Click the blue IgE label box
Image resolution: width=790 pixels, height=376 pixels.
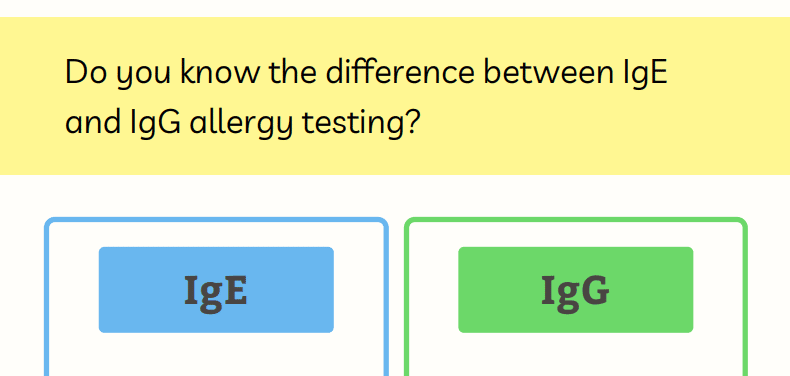[x=216, y=290]
